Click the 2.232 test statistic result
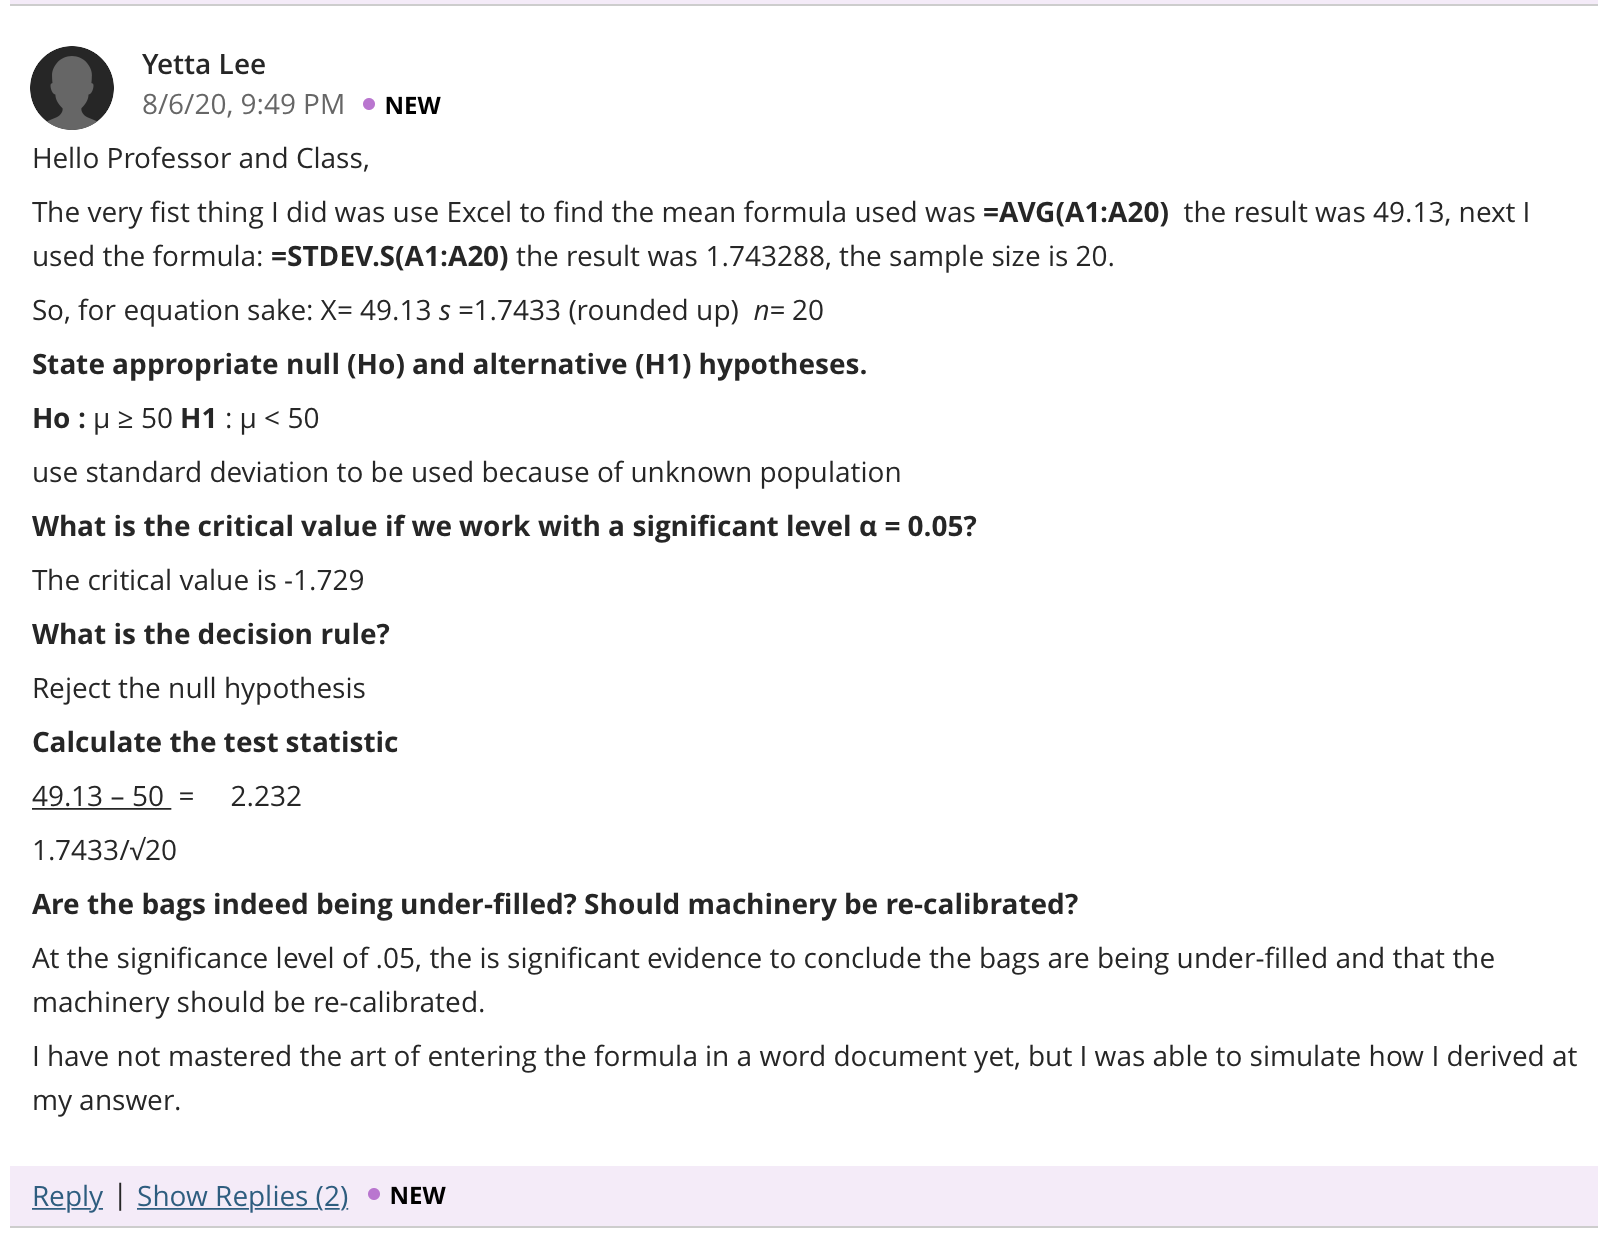The width and height of the screenshot is (1610, 1248). pyautogui.click(x=266, y=797)
